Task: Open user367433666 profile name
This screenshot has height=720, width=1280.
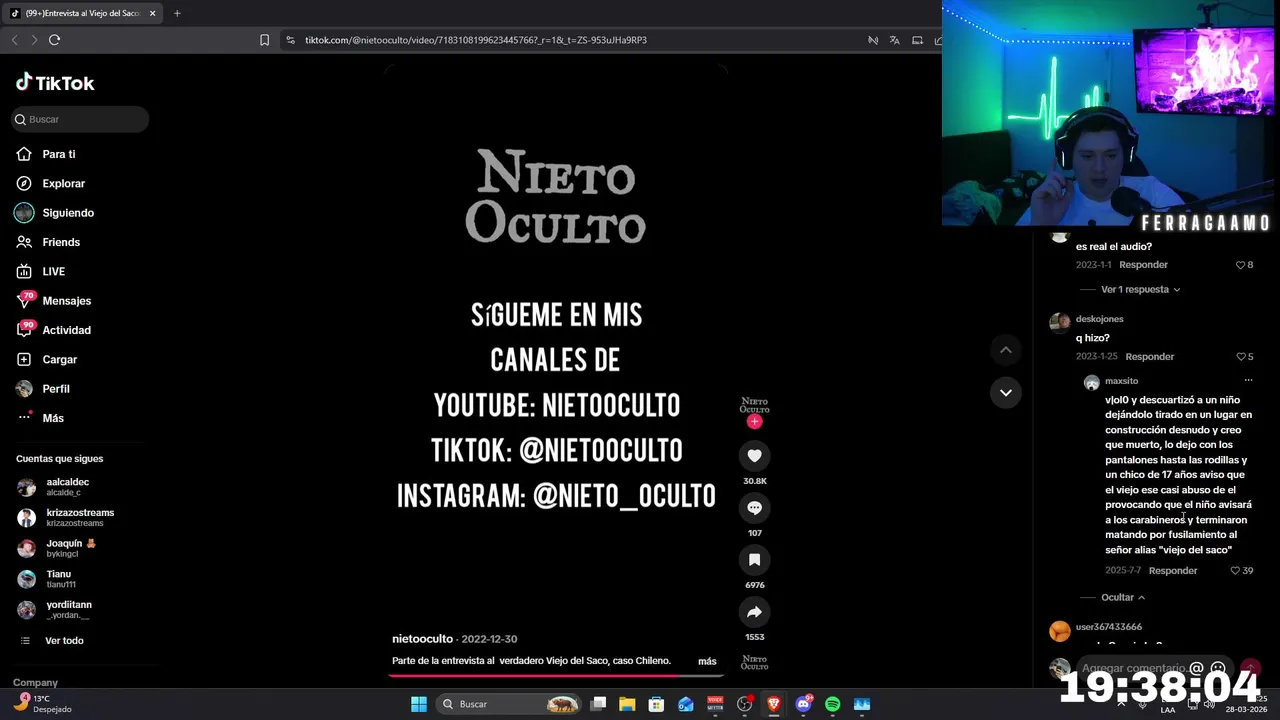Action: coord(1108,627)
